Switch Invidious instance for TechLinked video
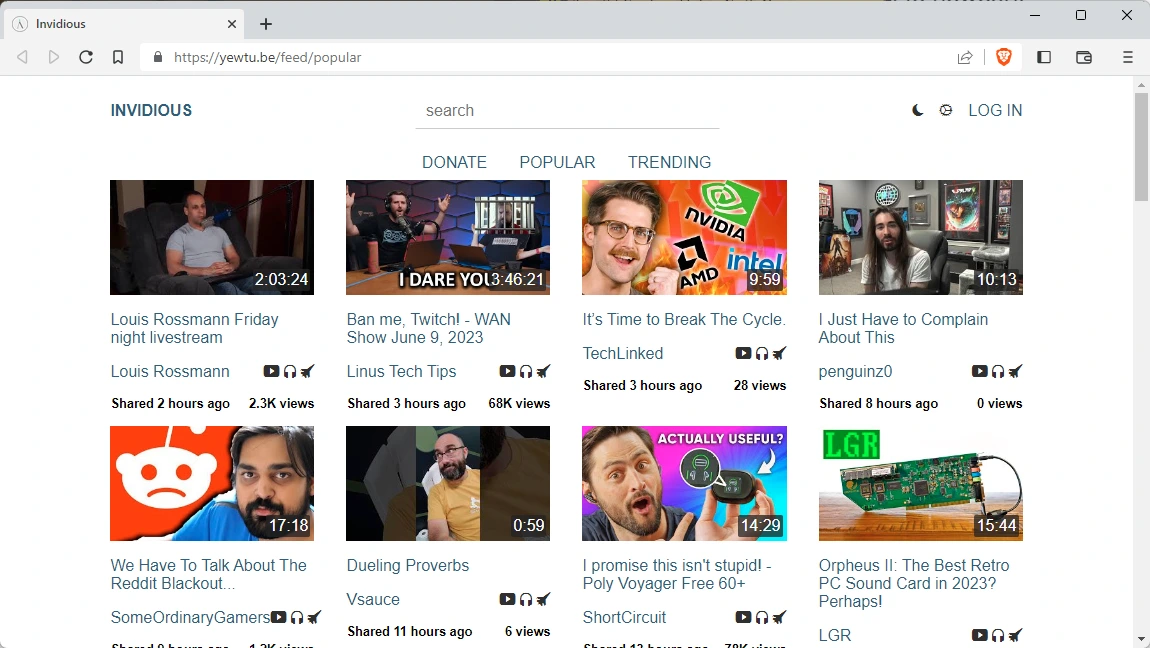Image resolution: width=1150 pixels, height=648 pixels. pos(779,354)
